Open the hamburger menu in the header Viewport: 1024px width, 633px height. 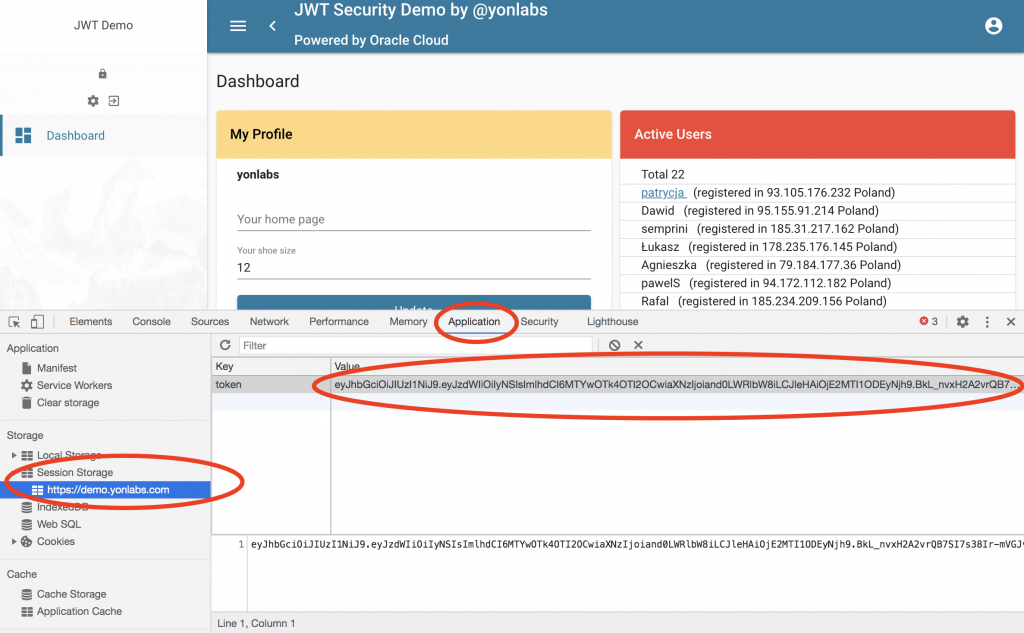pos(238,26)
